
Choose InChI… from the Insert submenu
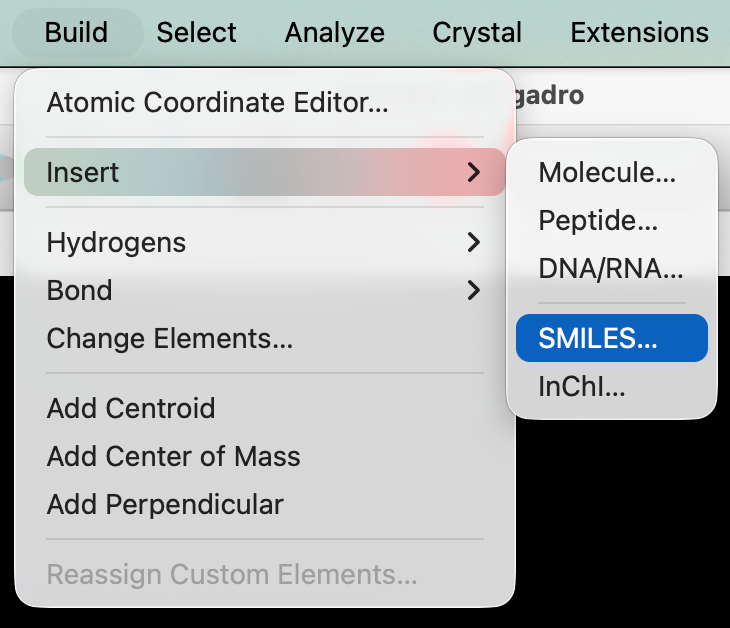(x=582, y=387)
